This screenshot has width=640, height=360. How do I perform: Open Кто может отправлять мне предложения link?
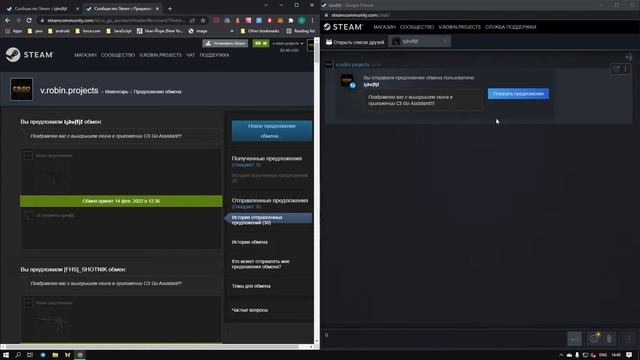tap(260, 264)
